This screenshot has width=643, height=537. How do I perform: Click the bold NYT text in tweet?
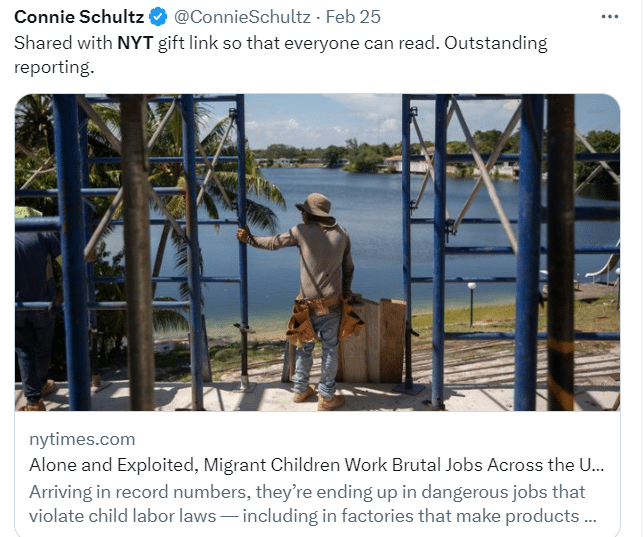(x=135, y=43)
